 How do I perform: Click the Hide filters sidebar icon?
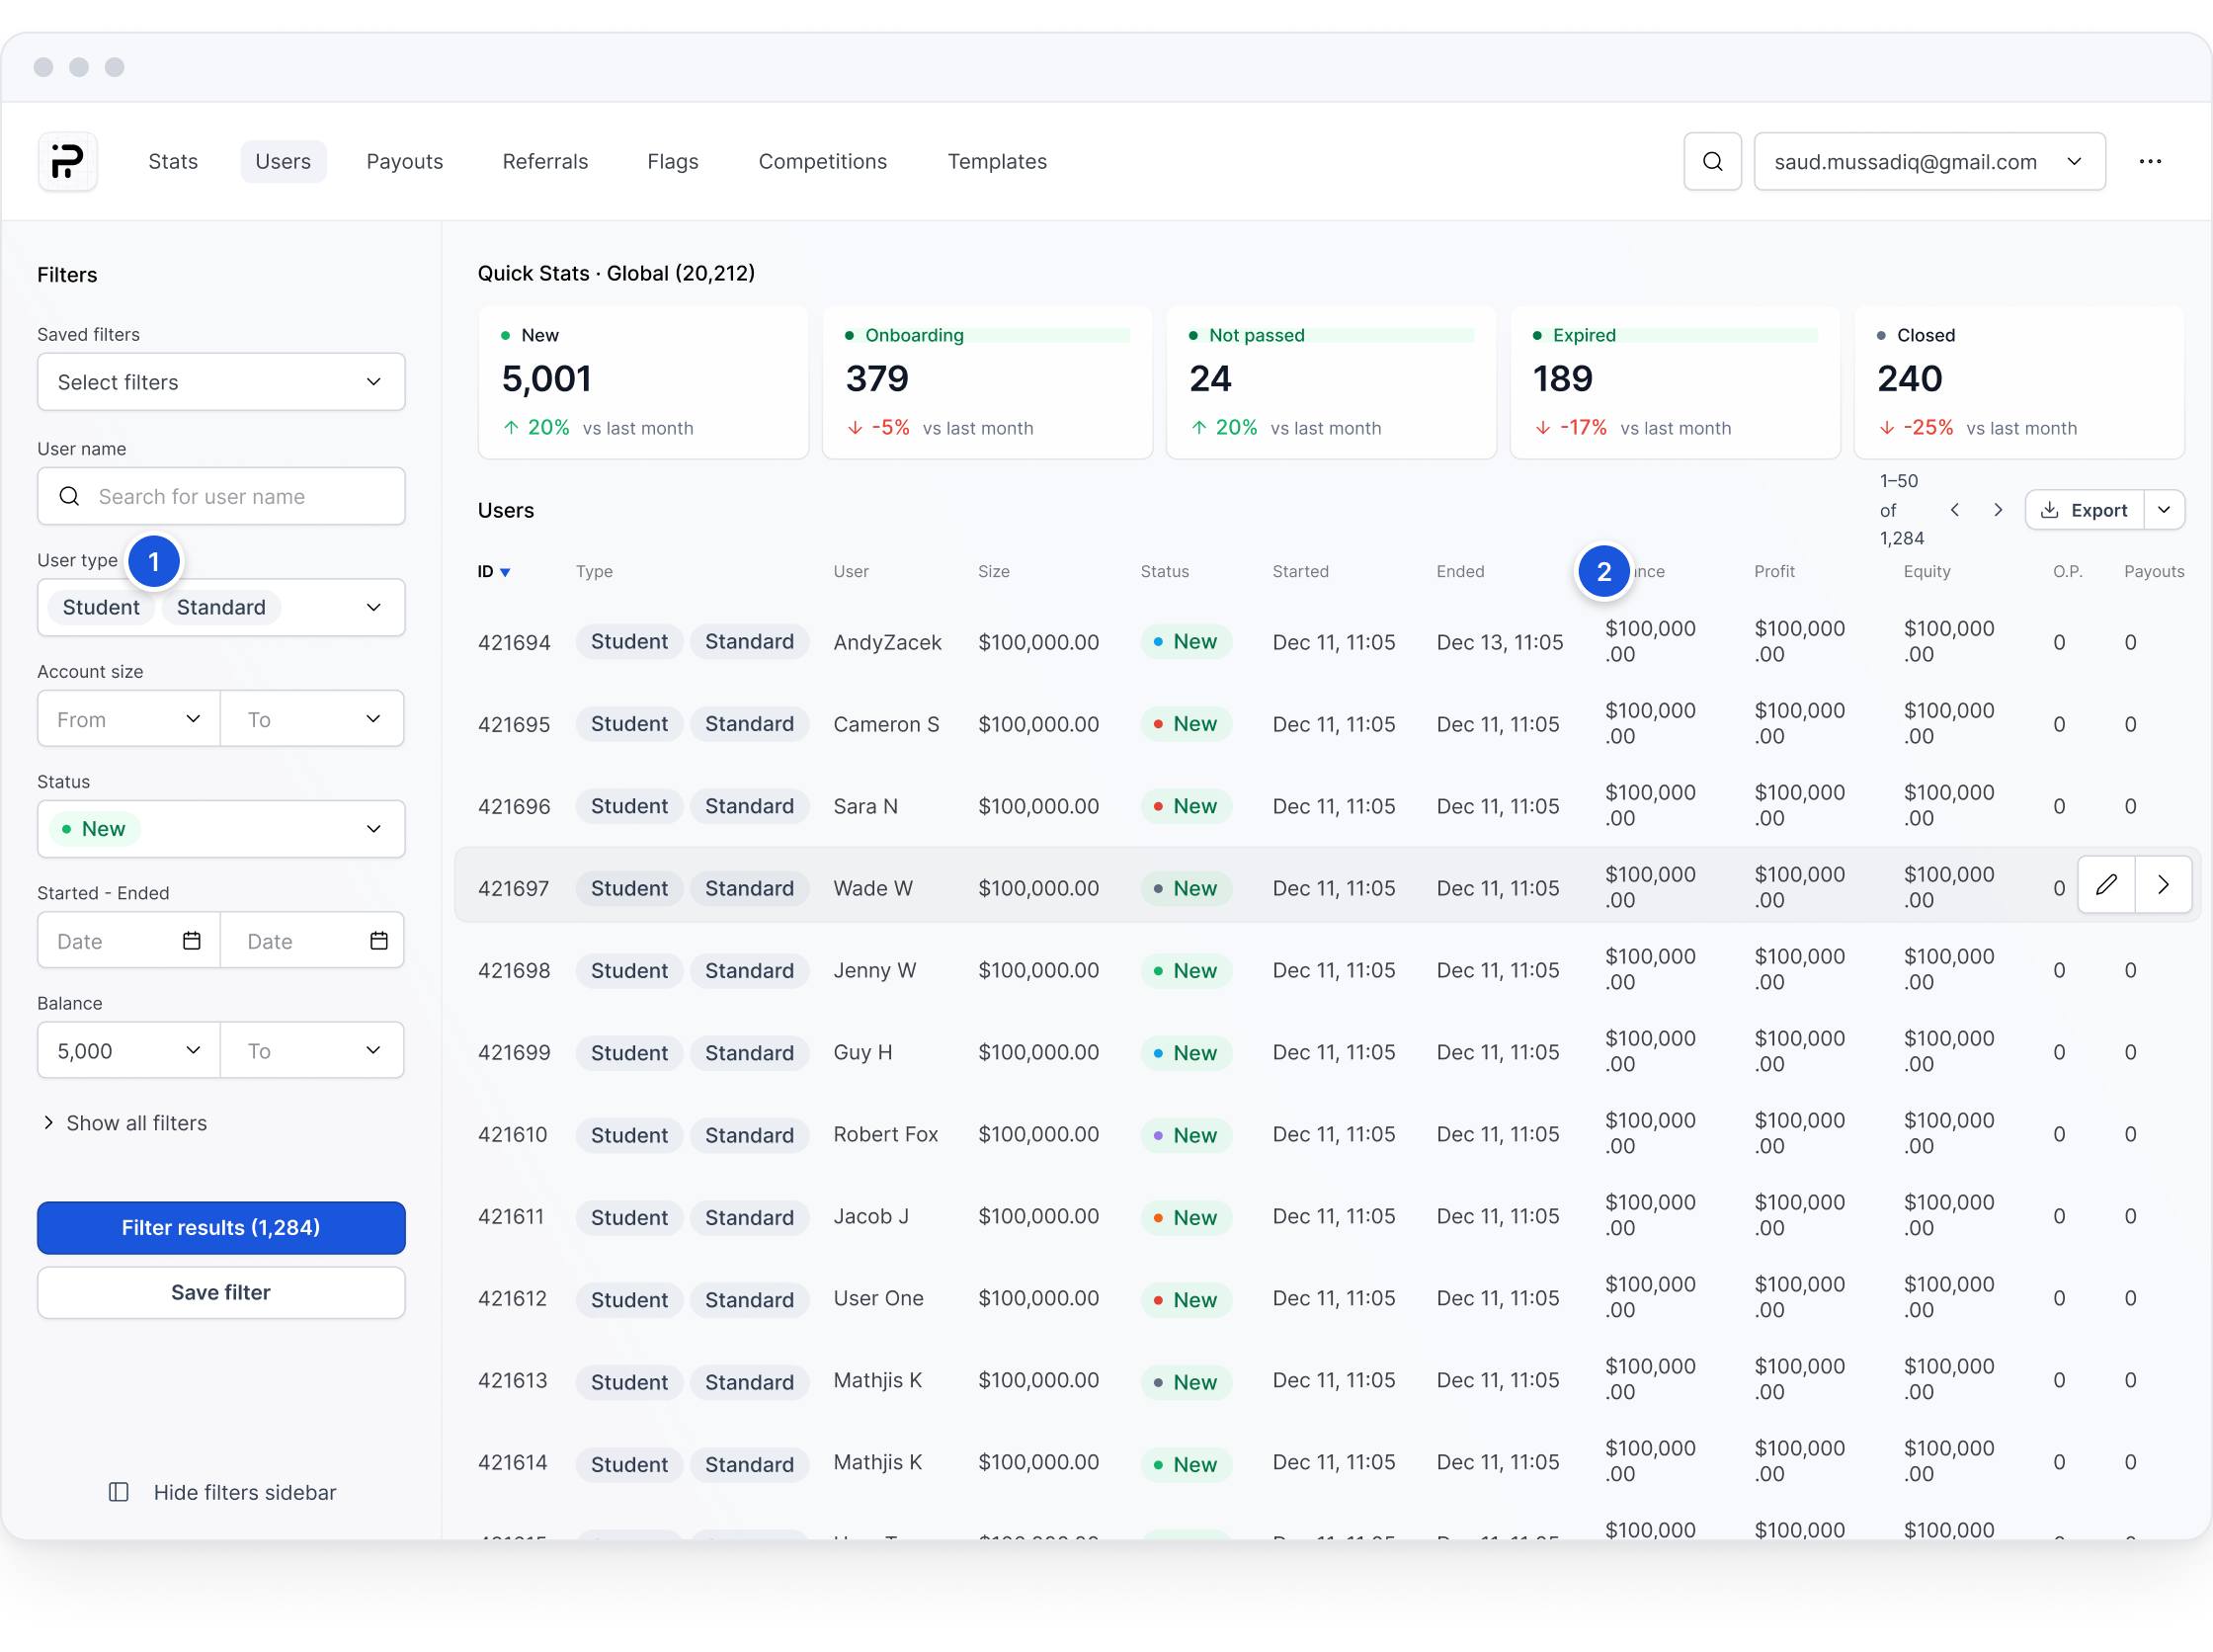(x=118, y=1492)
